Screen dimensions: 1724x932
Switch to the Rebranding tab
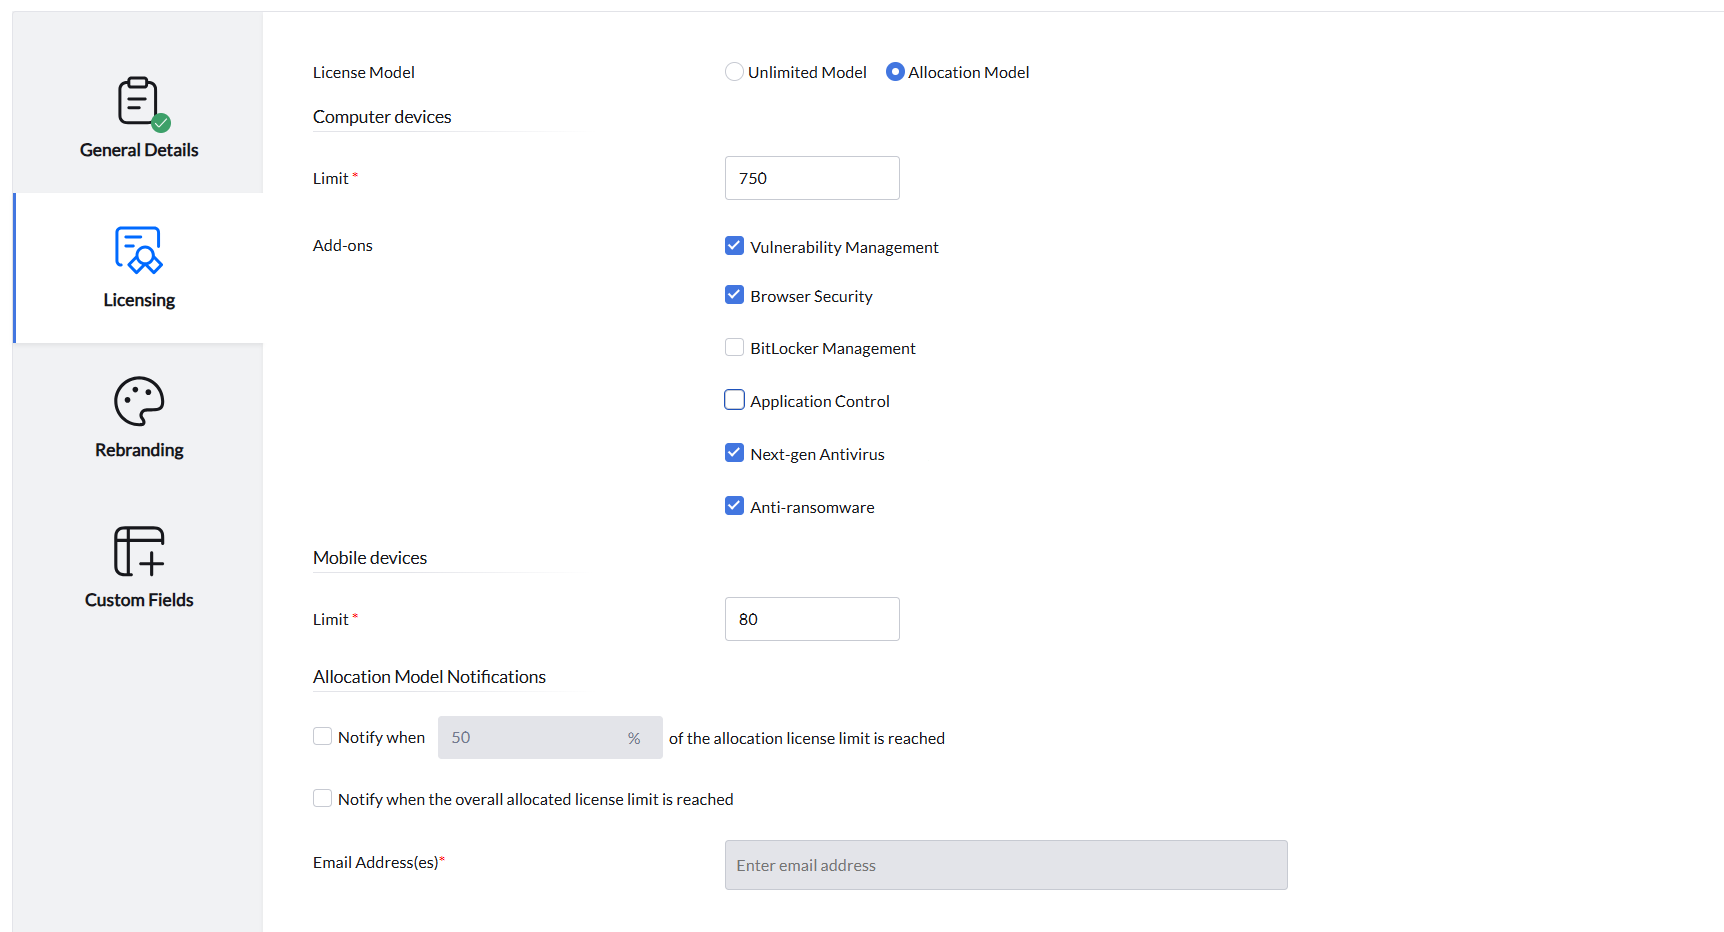click(x=139, y=450)
